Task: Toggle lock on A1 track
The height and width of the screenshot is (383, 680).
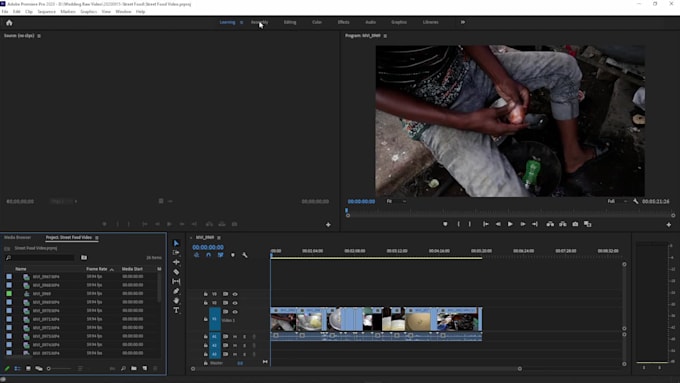Action: point(206,337)
